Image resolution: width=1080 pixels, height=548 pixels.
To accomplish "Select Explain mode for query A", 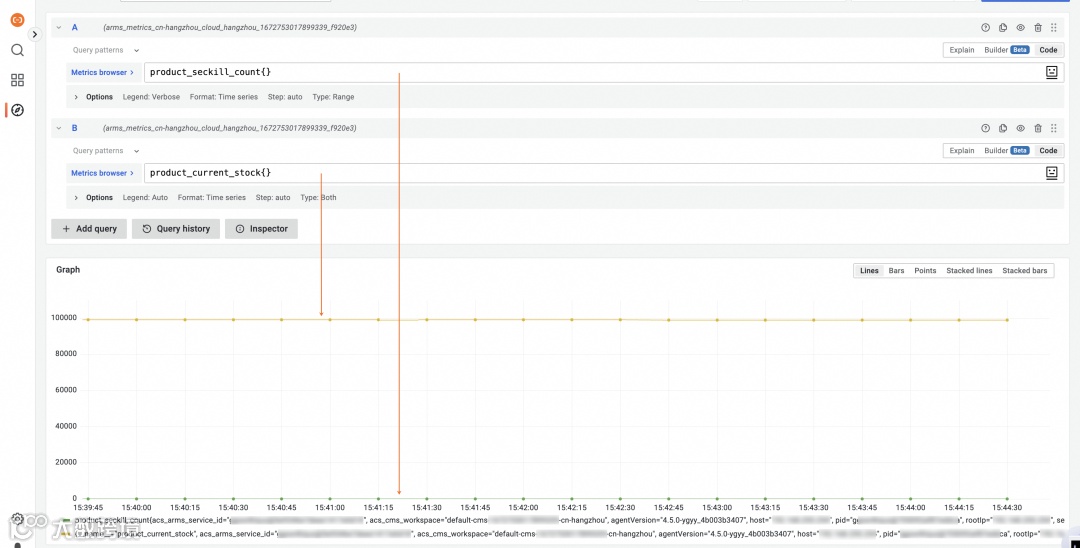I will click(x=962, y=50).
